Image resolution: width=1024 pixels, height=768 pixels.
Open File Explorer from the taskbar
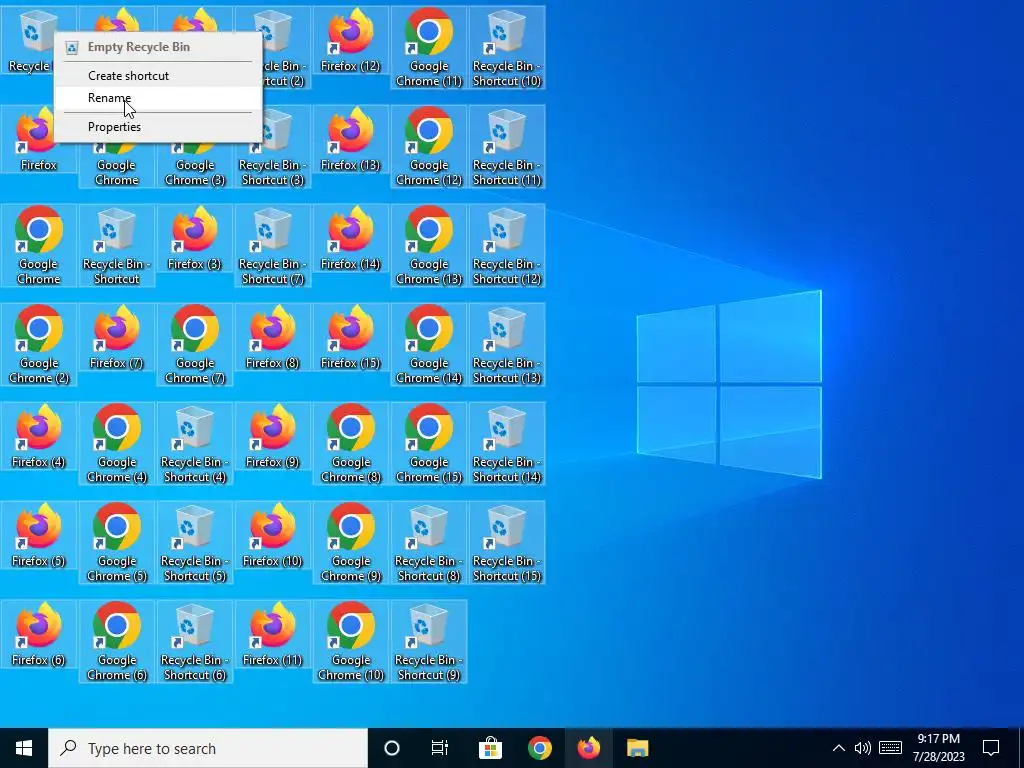tap(637, 748)
